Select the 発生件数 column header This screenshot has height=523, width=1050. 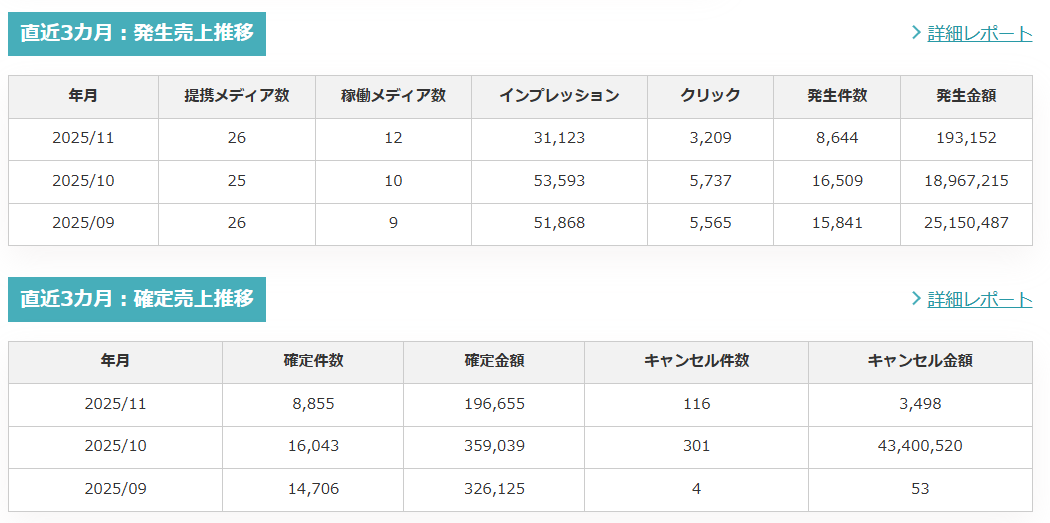point(837,96)
